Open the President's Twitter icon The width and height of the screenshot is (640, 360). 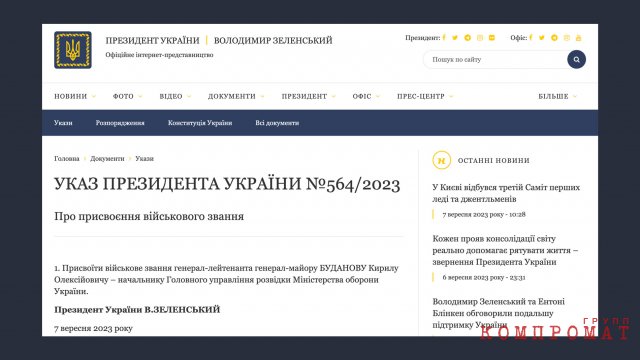455,38
